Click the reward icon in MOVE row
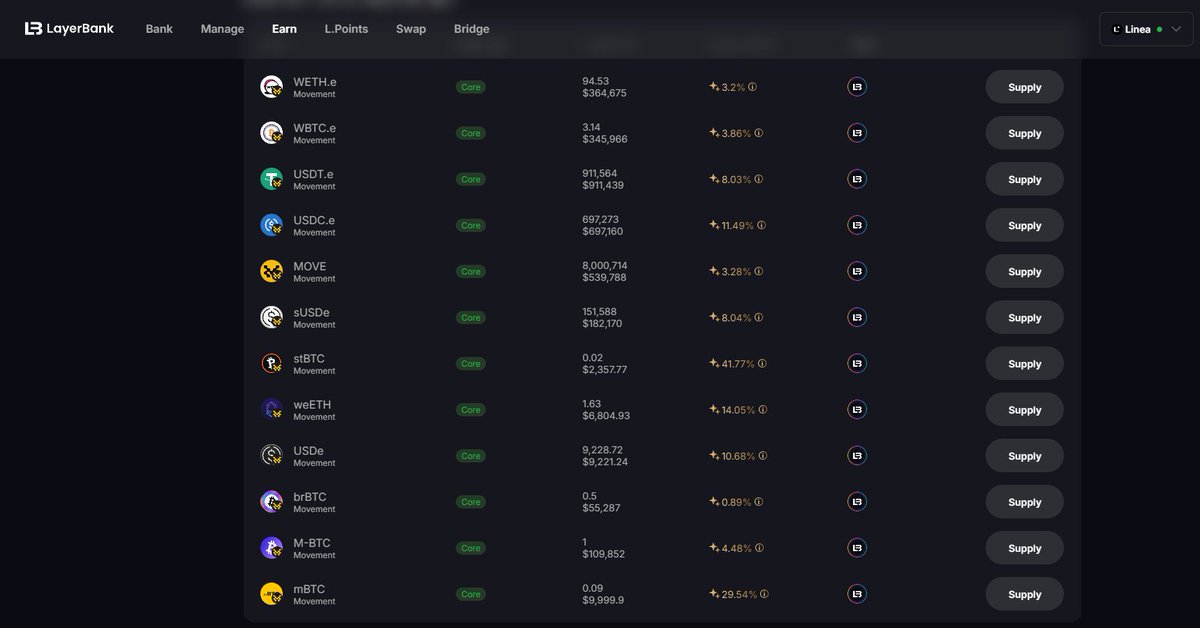This screenshot has width=1200, height=628. click(x=857, y=271)
